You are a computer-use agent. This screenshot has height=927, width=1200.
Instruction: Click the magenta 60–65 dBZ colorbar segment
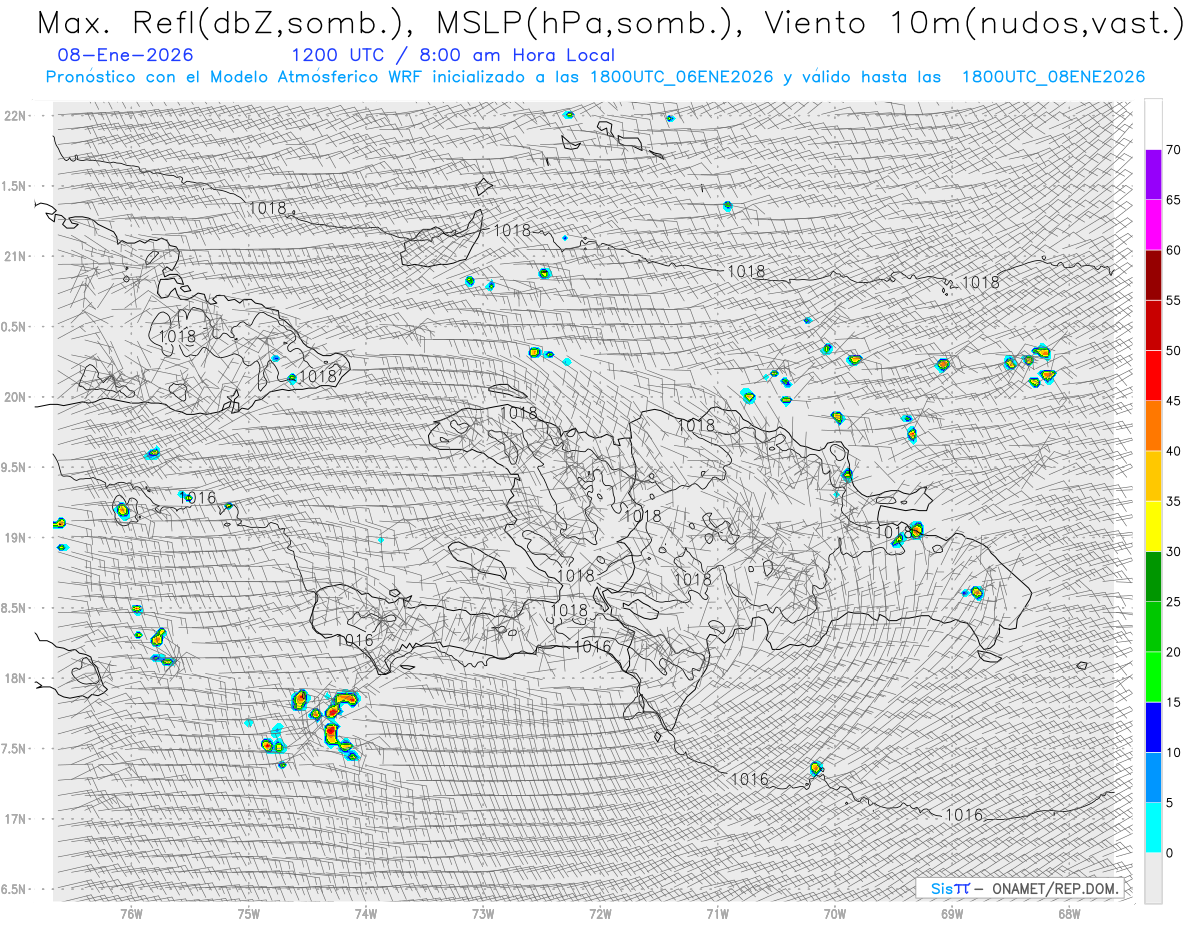pyautogui.click(x=1153, y=225)
